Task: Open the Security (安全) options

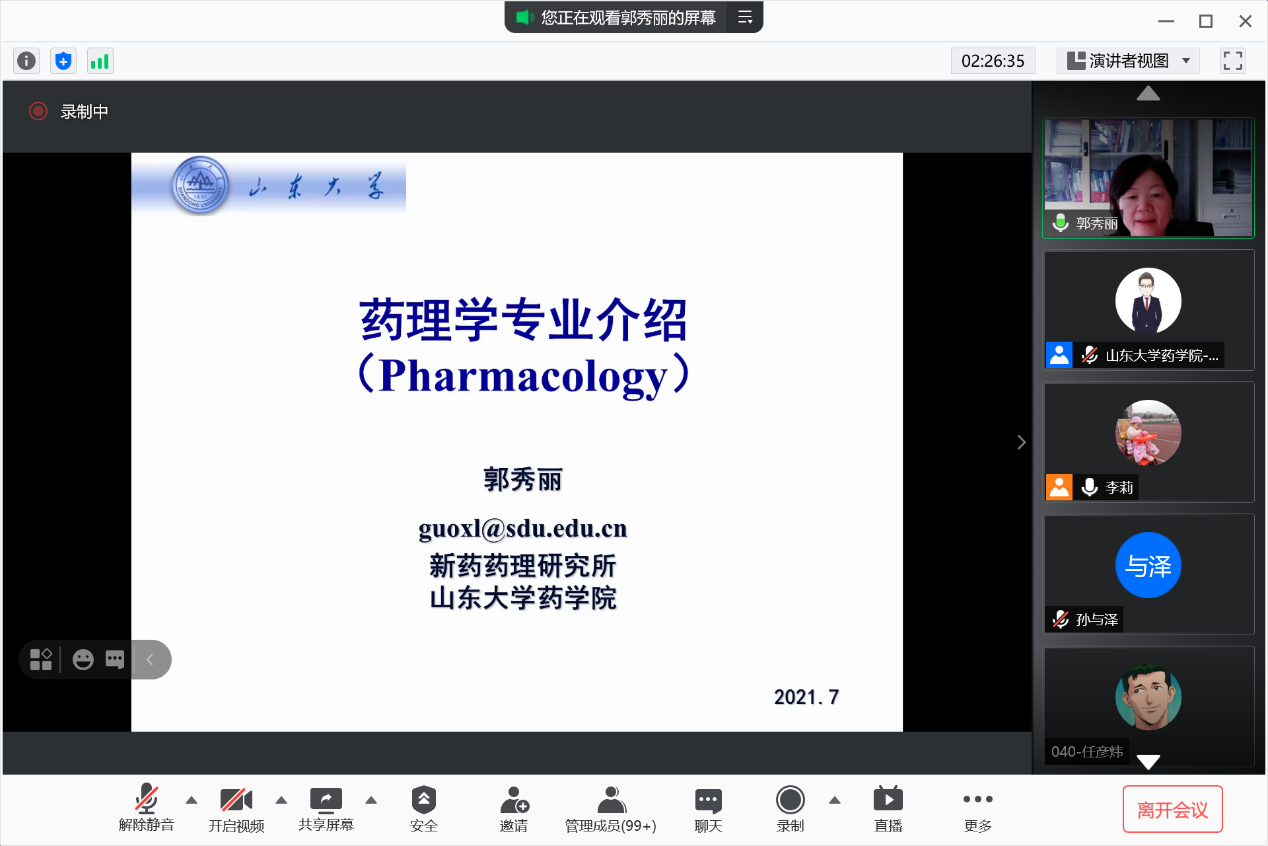Action: [424, 809]
